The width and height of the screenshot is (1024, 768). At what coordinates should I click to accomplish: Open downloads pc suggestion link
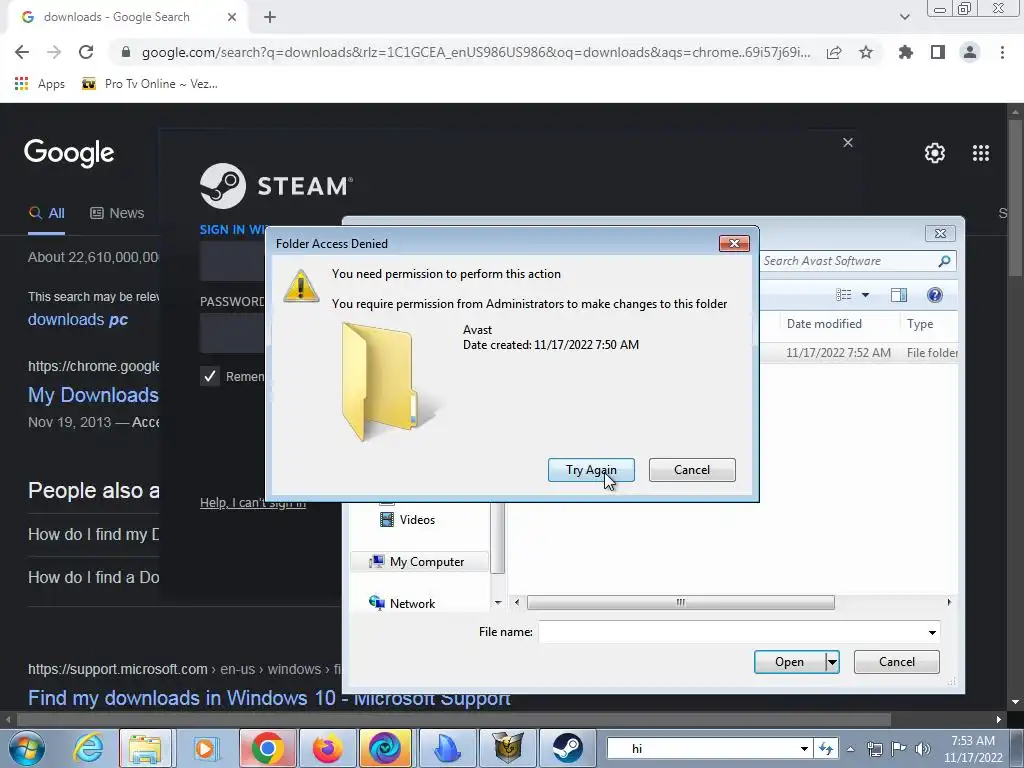78,319
